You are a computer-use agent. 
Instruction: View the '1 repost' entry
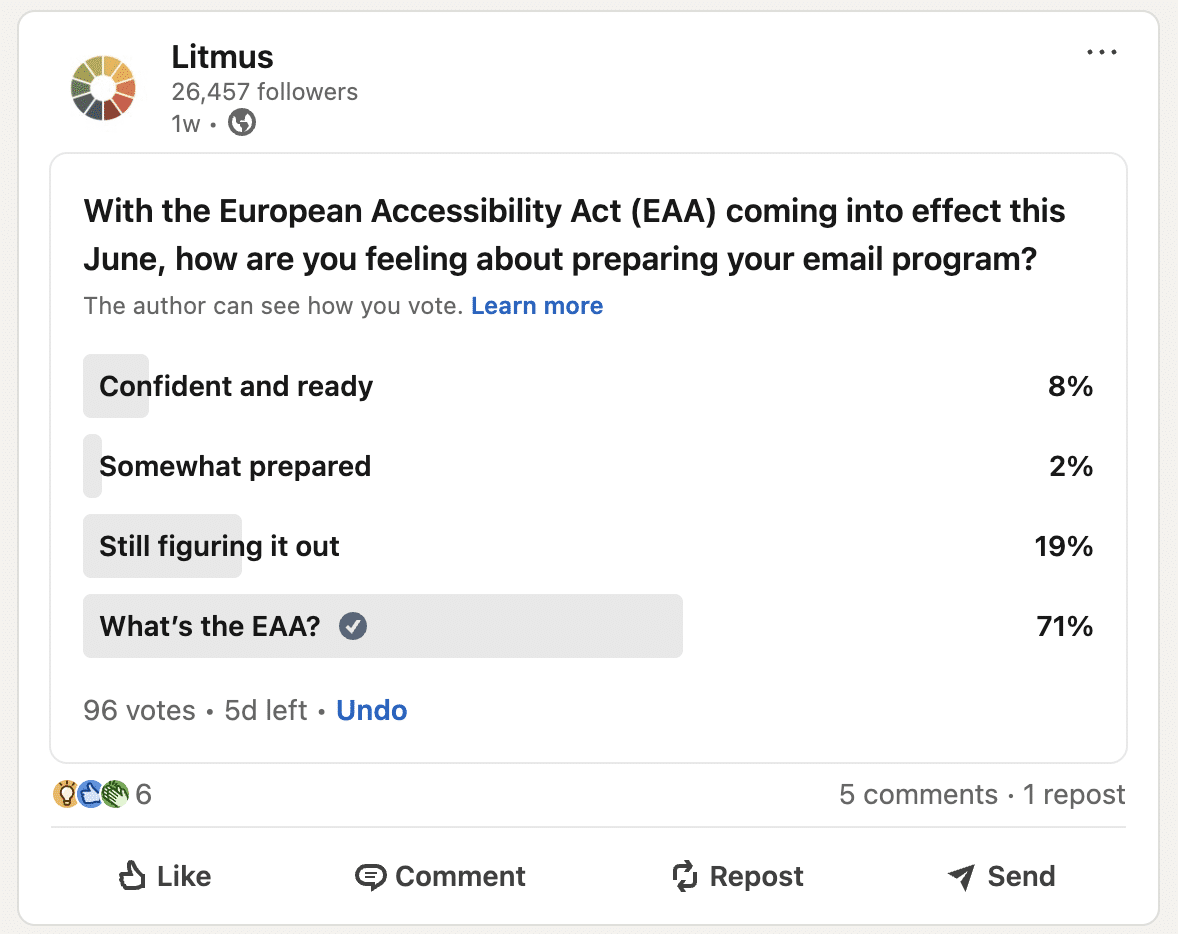tap(1073, 794)
